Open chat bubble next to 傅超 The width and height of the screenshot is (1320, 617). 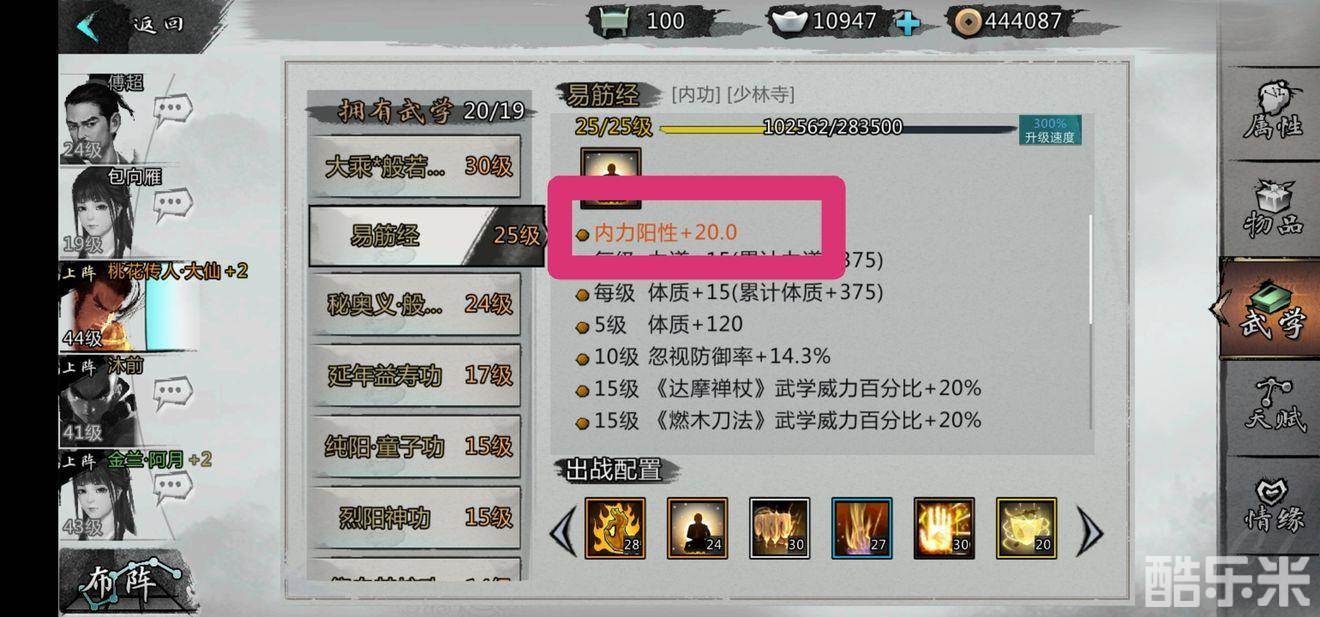pos(173,109)
